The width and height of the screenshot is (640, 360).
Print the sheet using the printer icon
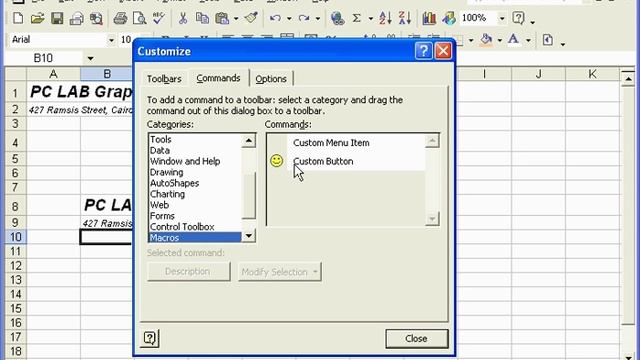pyautogui.click(x=120, y=18)
